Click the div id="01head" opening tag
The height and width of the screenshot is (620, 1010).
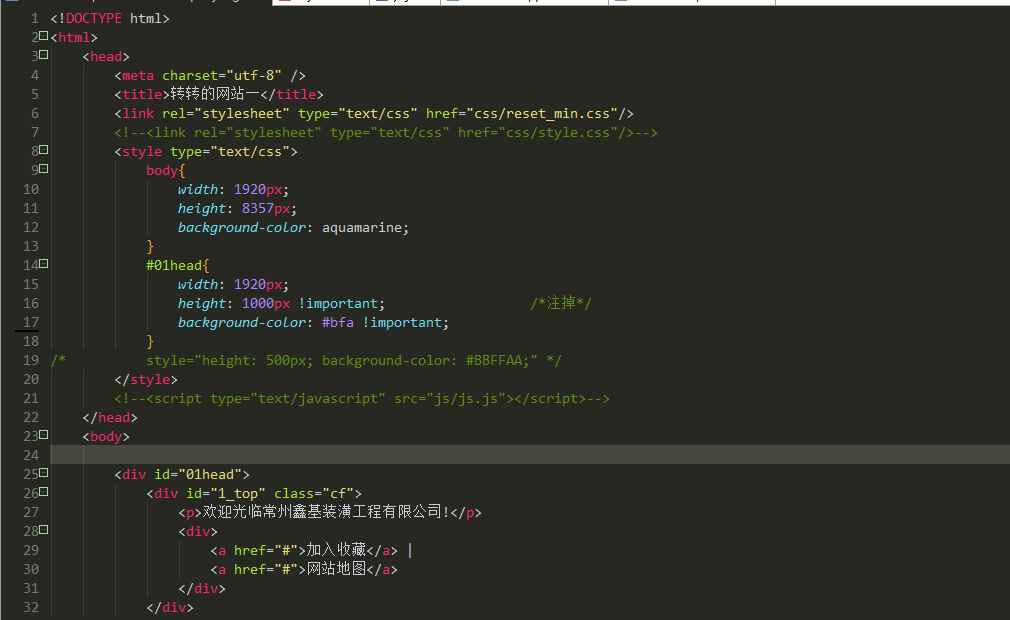182,474
